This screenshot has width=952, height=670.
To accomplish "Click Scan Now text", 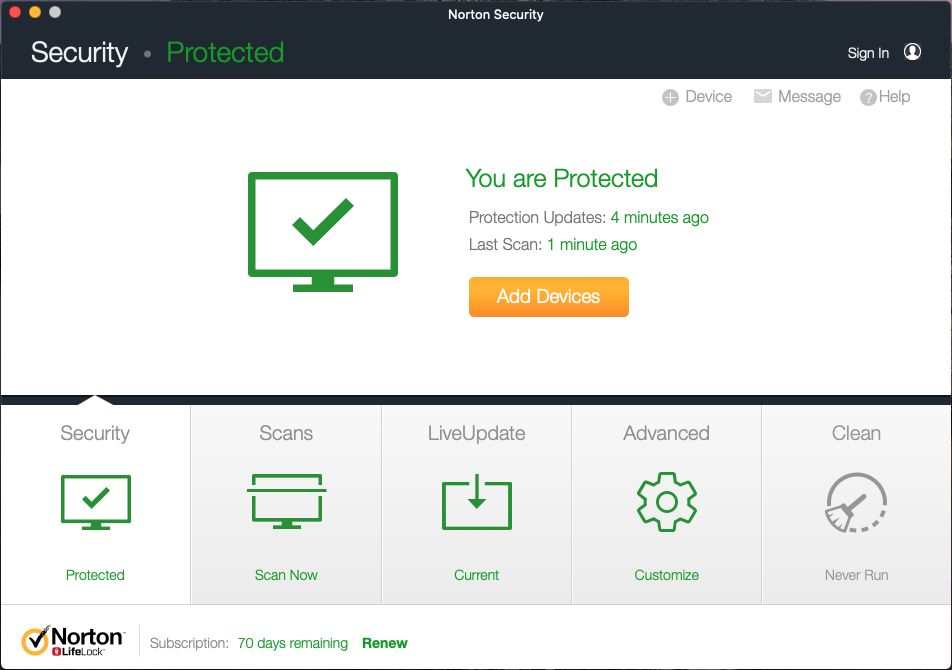I will 286,575.
